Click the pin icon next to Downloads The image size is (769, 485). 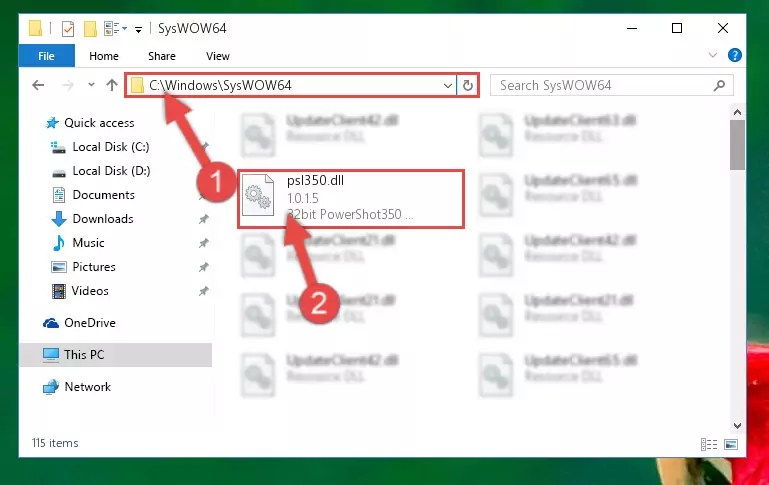(204, 219)
